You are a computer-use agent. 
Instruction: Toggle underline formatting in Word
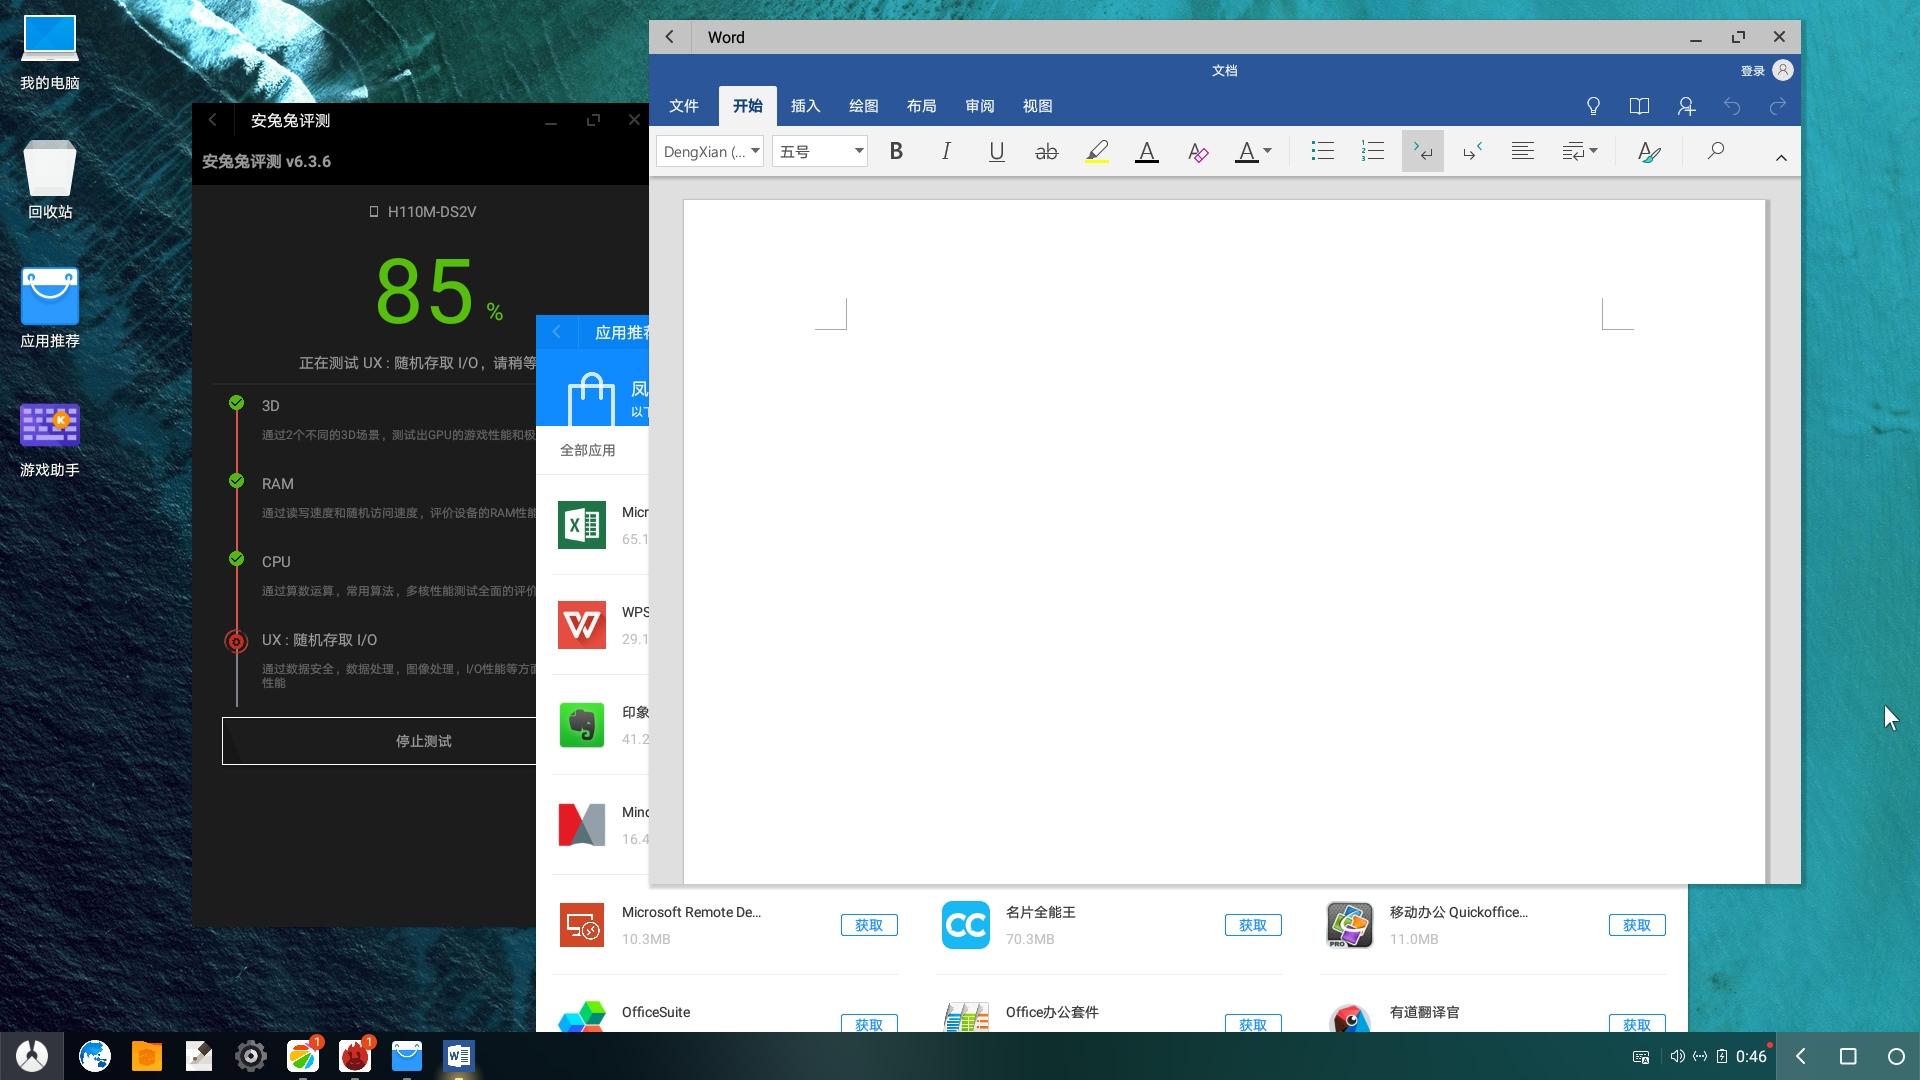click(996, 151)
